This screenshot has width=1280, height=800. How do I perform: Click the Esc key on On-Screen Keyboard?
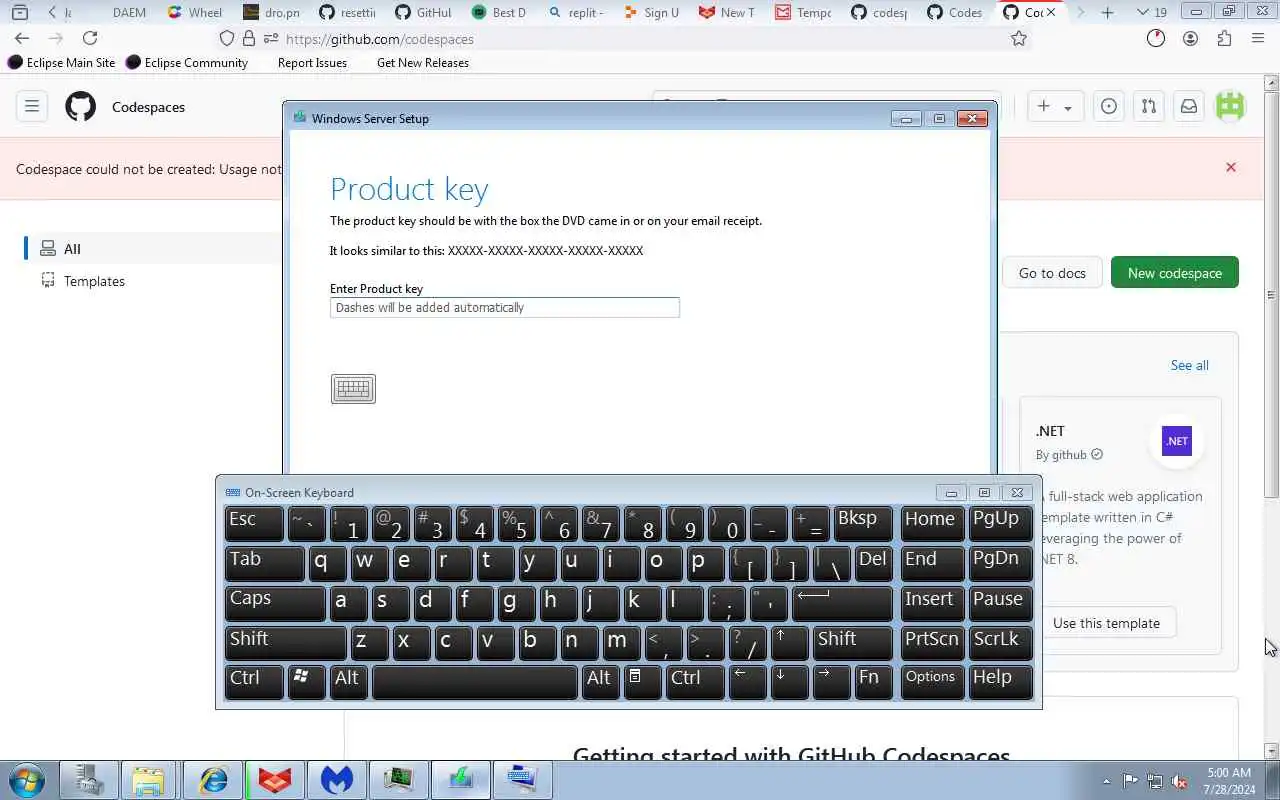pyautogui.click(x=255, y=523)
